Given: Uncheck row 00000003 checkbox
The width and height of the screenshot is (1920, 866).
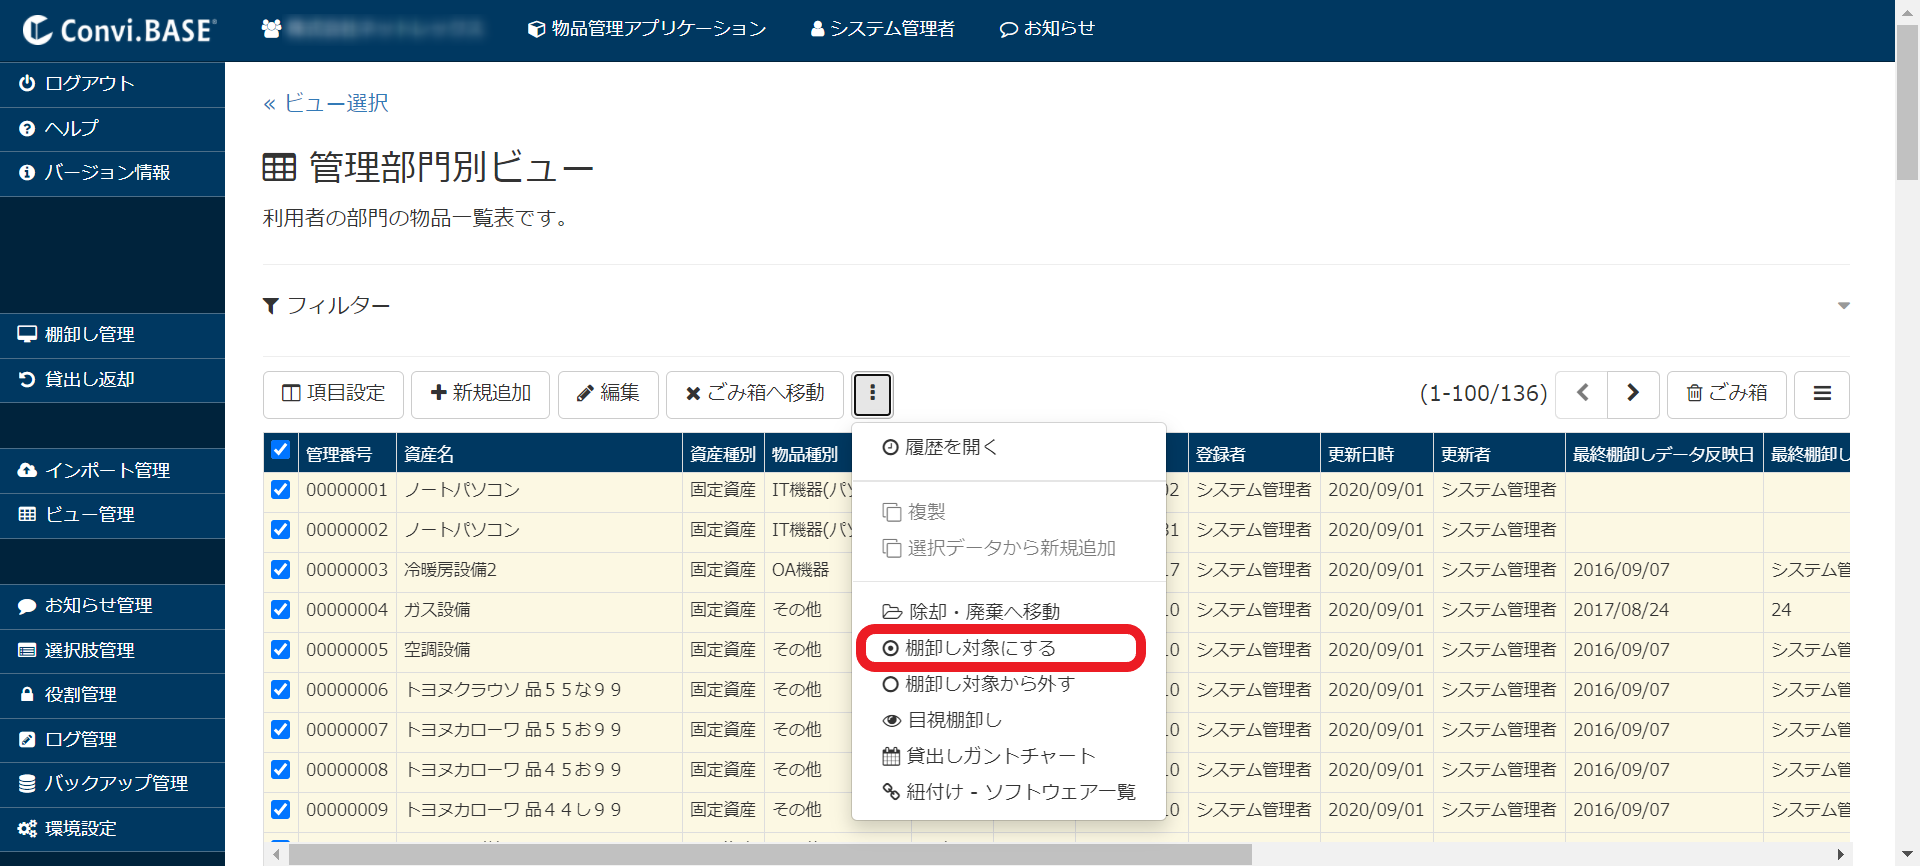Looking at the screenshot, I should pos(281,570).
